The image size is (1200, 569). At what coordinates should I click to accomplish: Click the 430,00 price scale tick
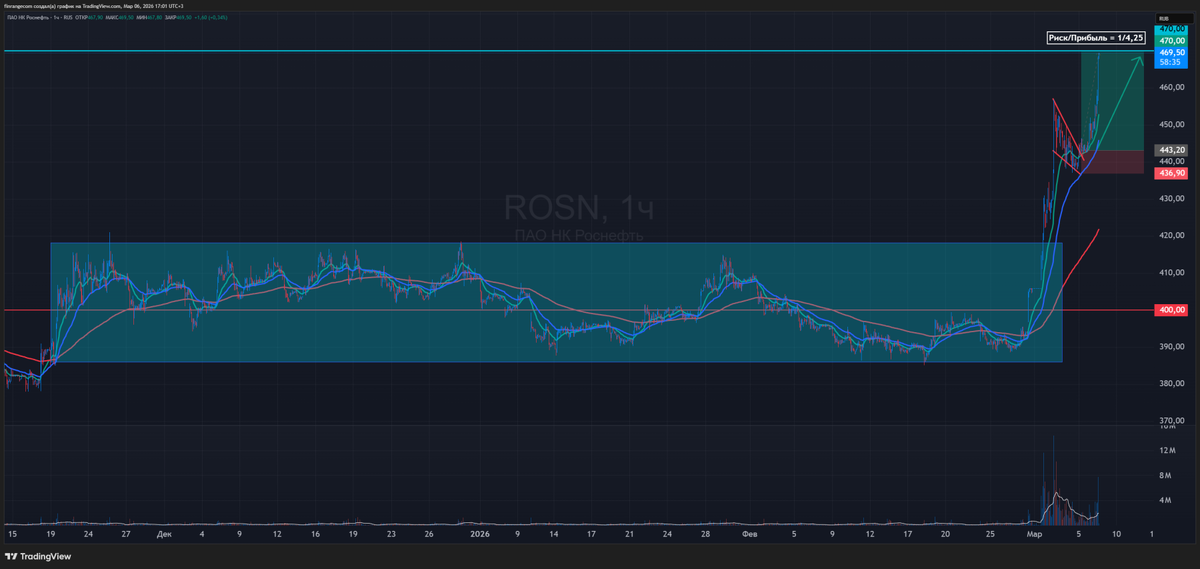(x=1172, y=198)
